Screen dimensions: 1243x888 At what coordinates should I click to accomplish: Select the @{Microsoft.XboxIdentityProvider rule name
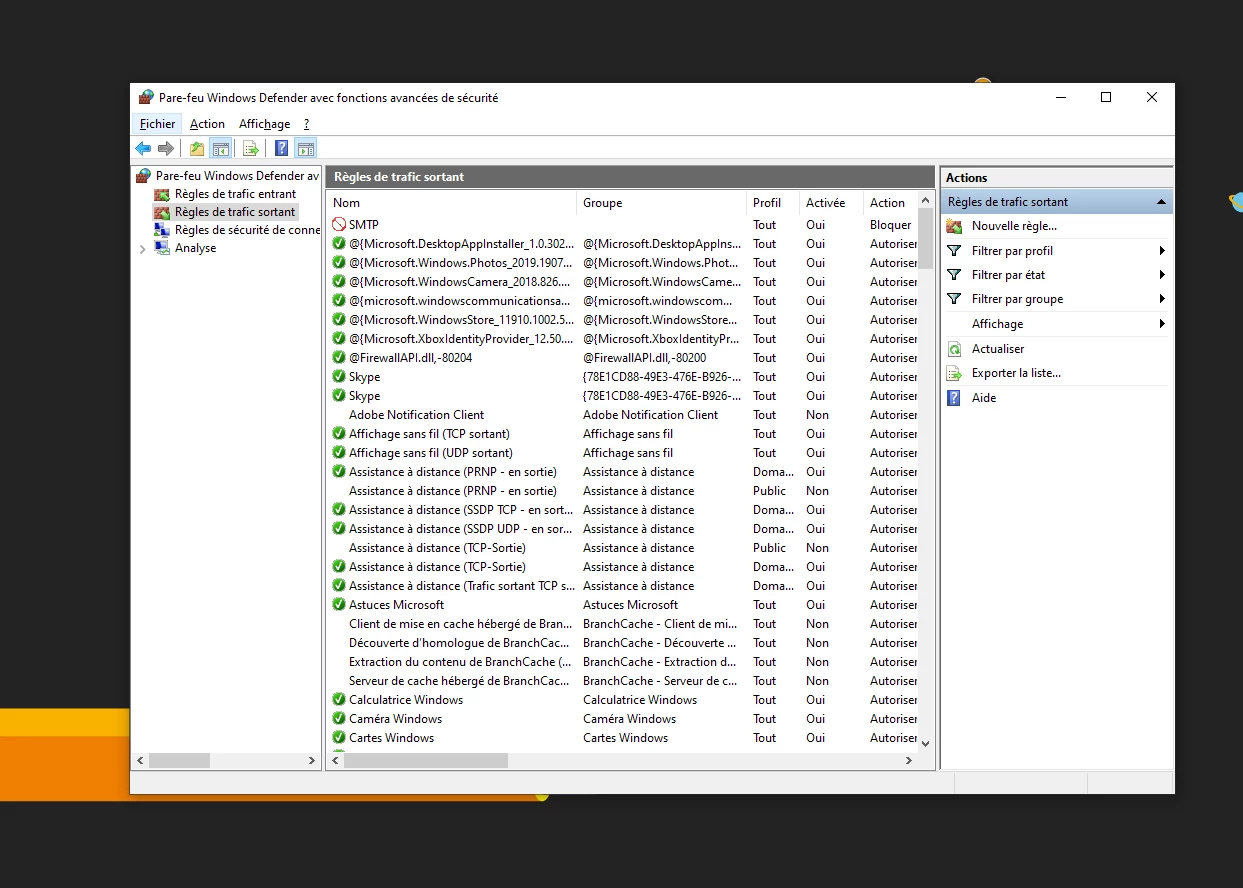(462, 339)
